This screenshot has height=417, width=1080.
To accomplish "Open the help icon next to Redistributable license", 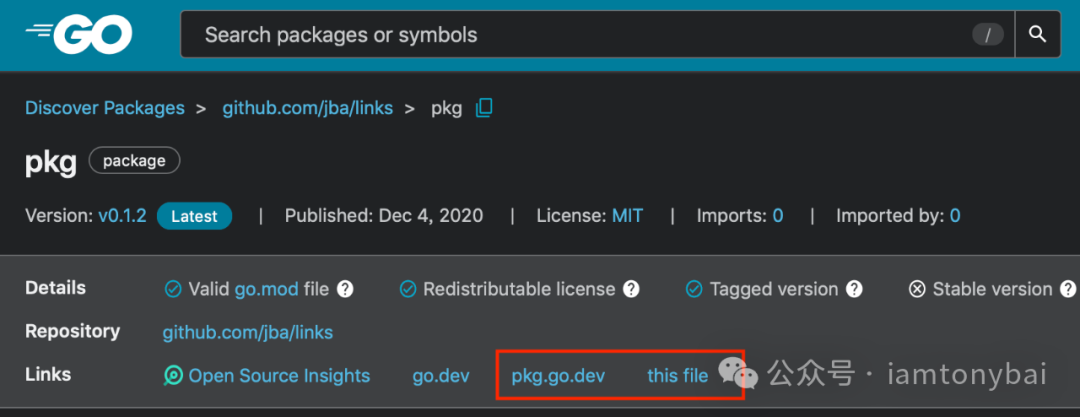I will coord(631,289).
